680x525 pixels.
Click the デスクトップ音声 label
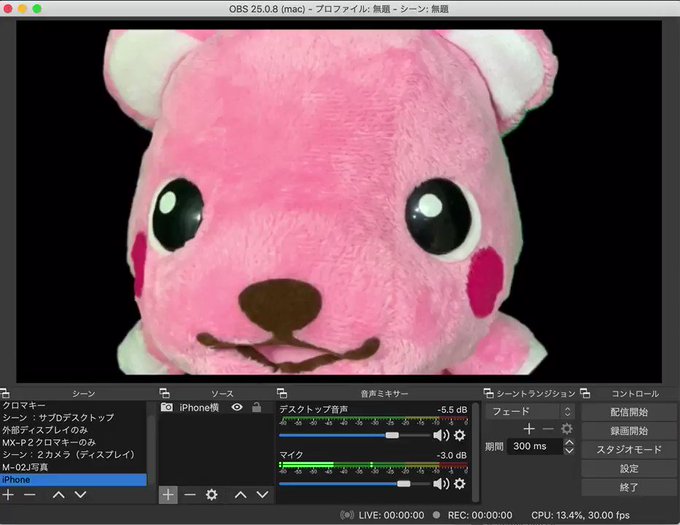click(x=313, y=409)
